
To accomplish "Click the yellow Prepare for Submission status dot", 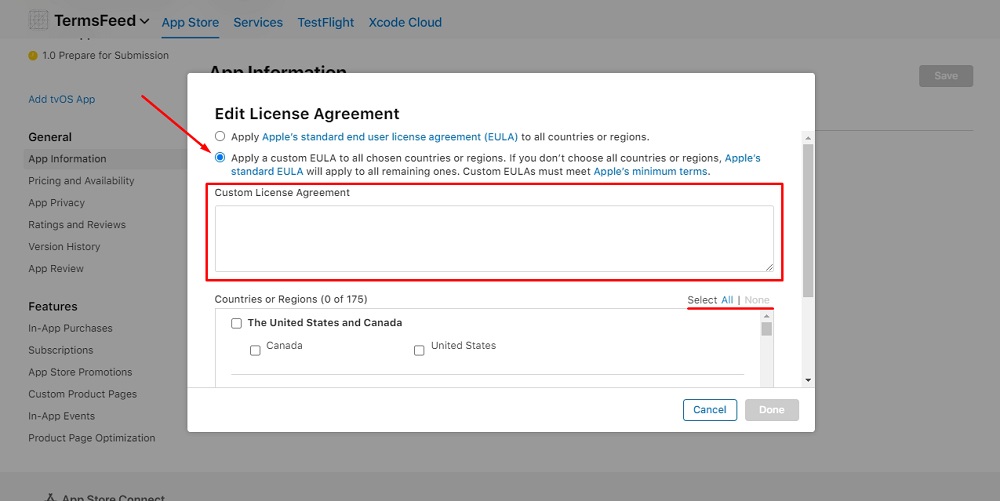I will click(33, 55).
